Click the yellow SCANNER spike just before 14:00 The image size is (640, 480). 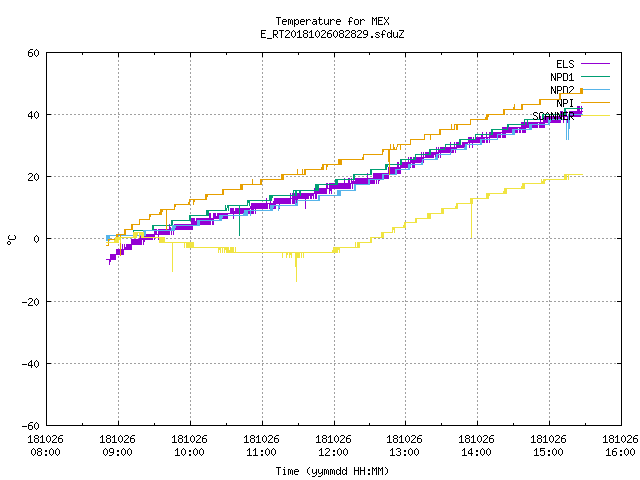click(471, 218)
